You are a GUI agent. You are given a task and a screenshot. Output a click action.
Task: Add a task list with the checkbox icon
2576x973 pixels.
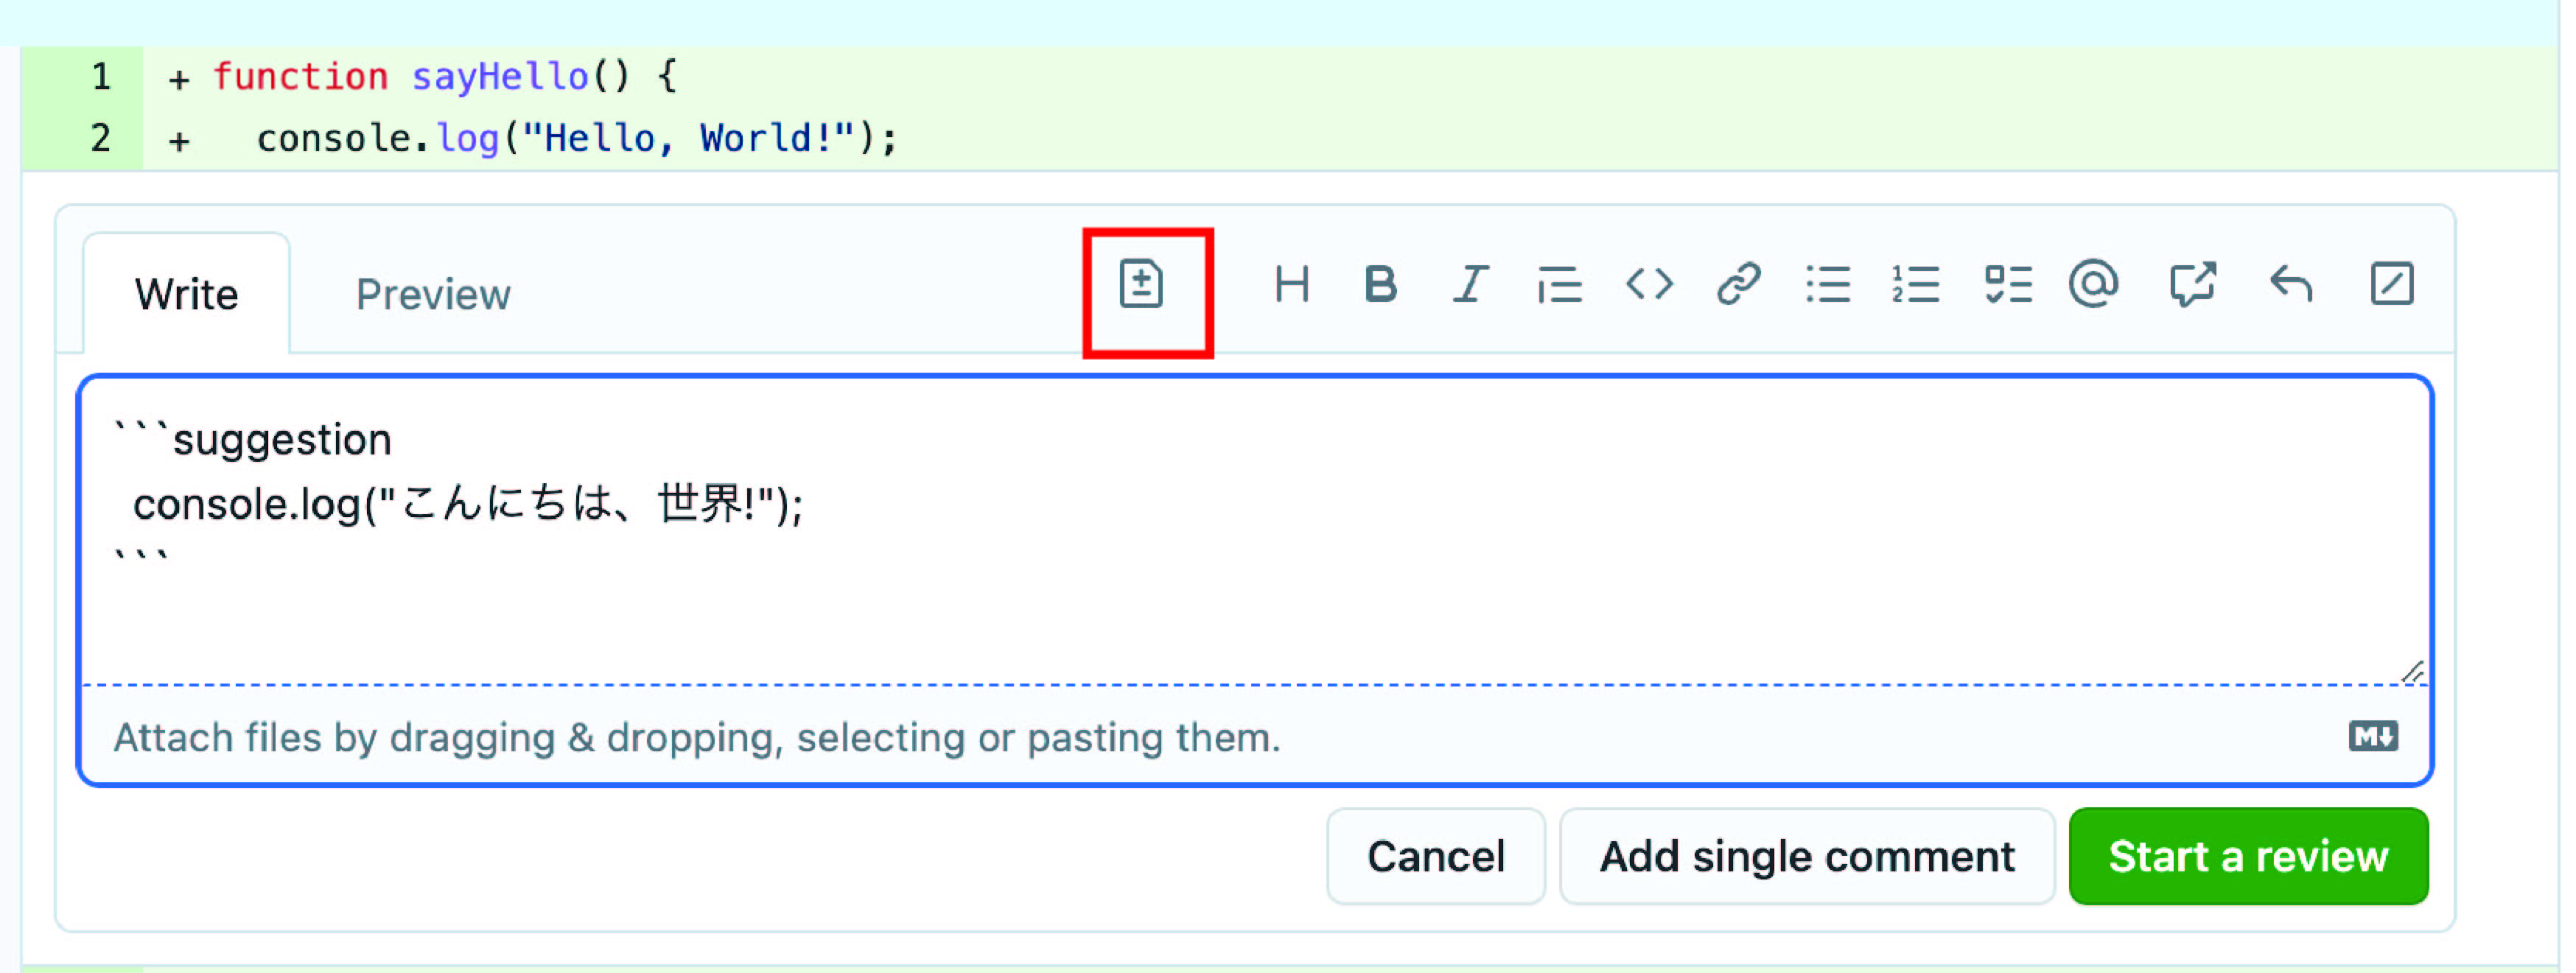[x=2008, y=285]
